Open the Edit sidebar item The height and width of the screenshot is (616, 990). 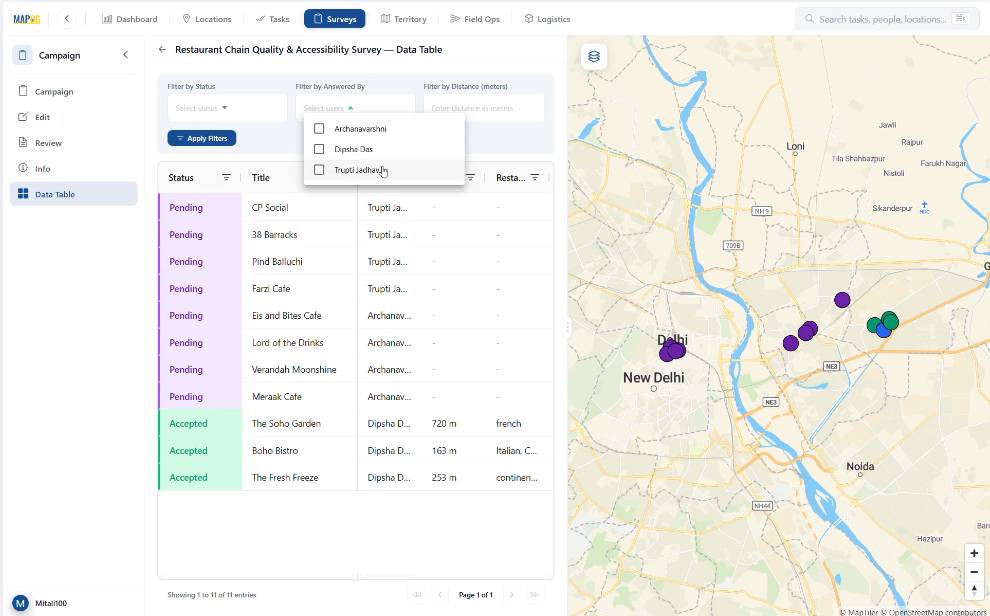click(74, 117)
